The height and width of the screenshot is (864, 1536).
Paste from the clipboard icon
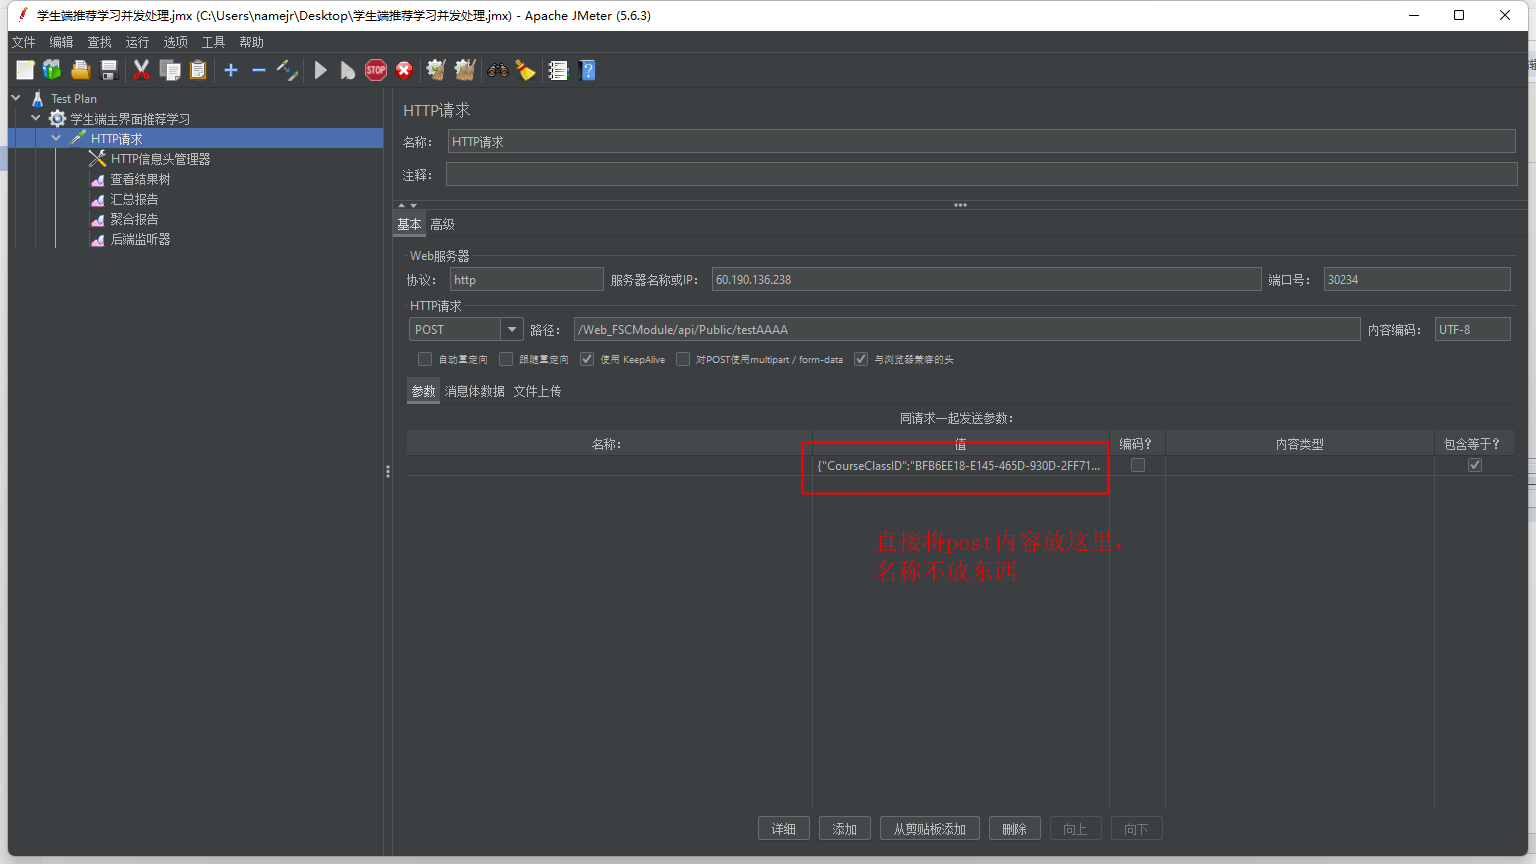(x=198, y=70)
